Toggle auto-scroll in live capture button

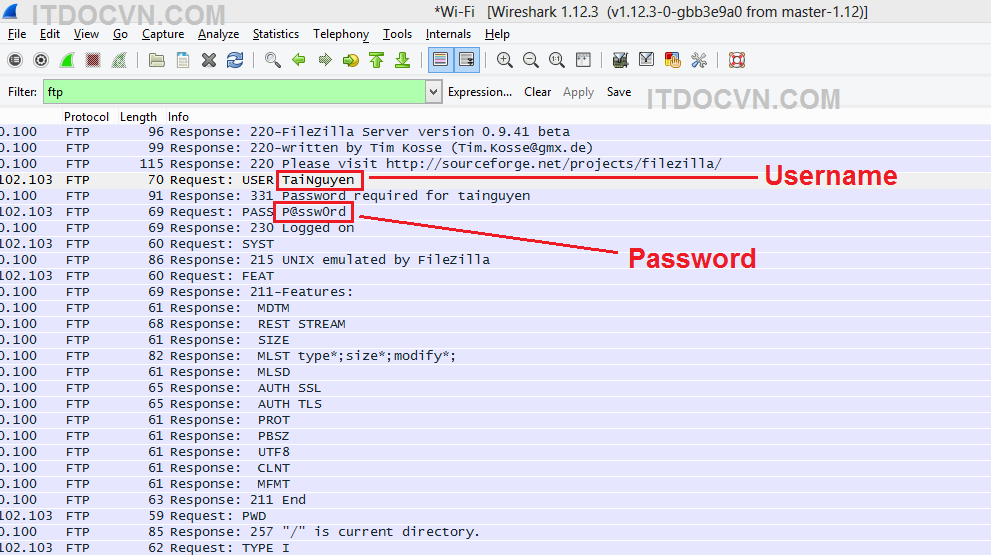click(x=466, y=60)
